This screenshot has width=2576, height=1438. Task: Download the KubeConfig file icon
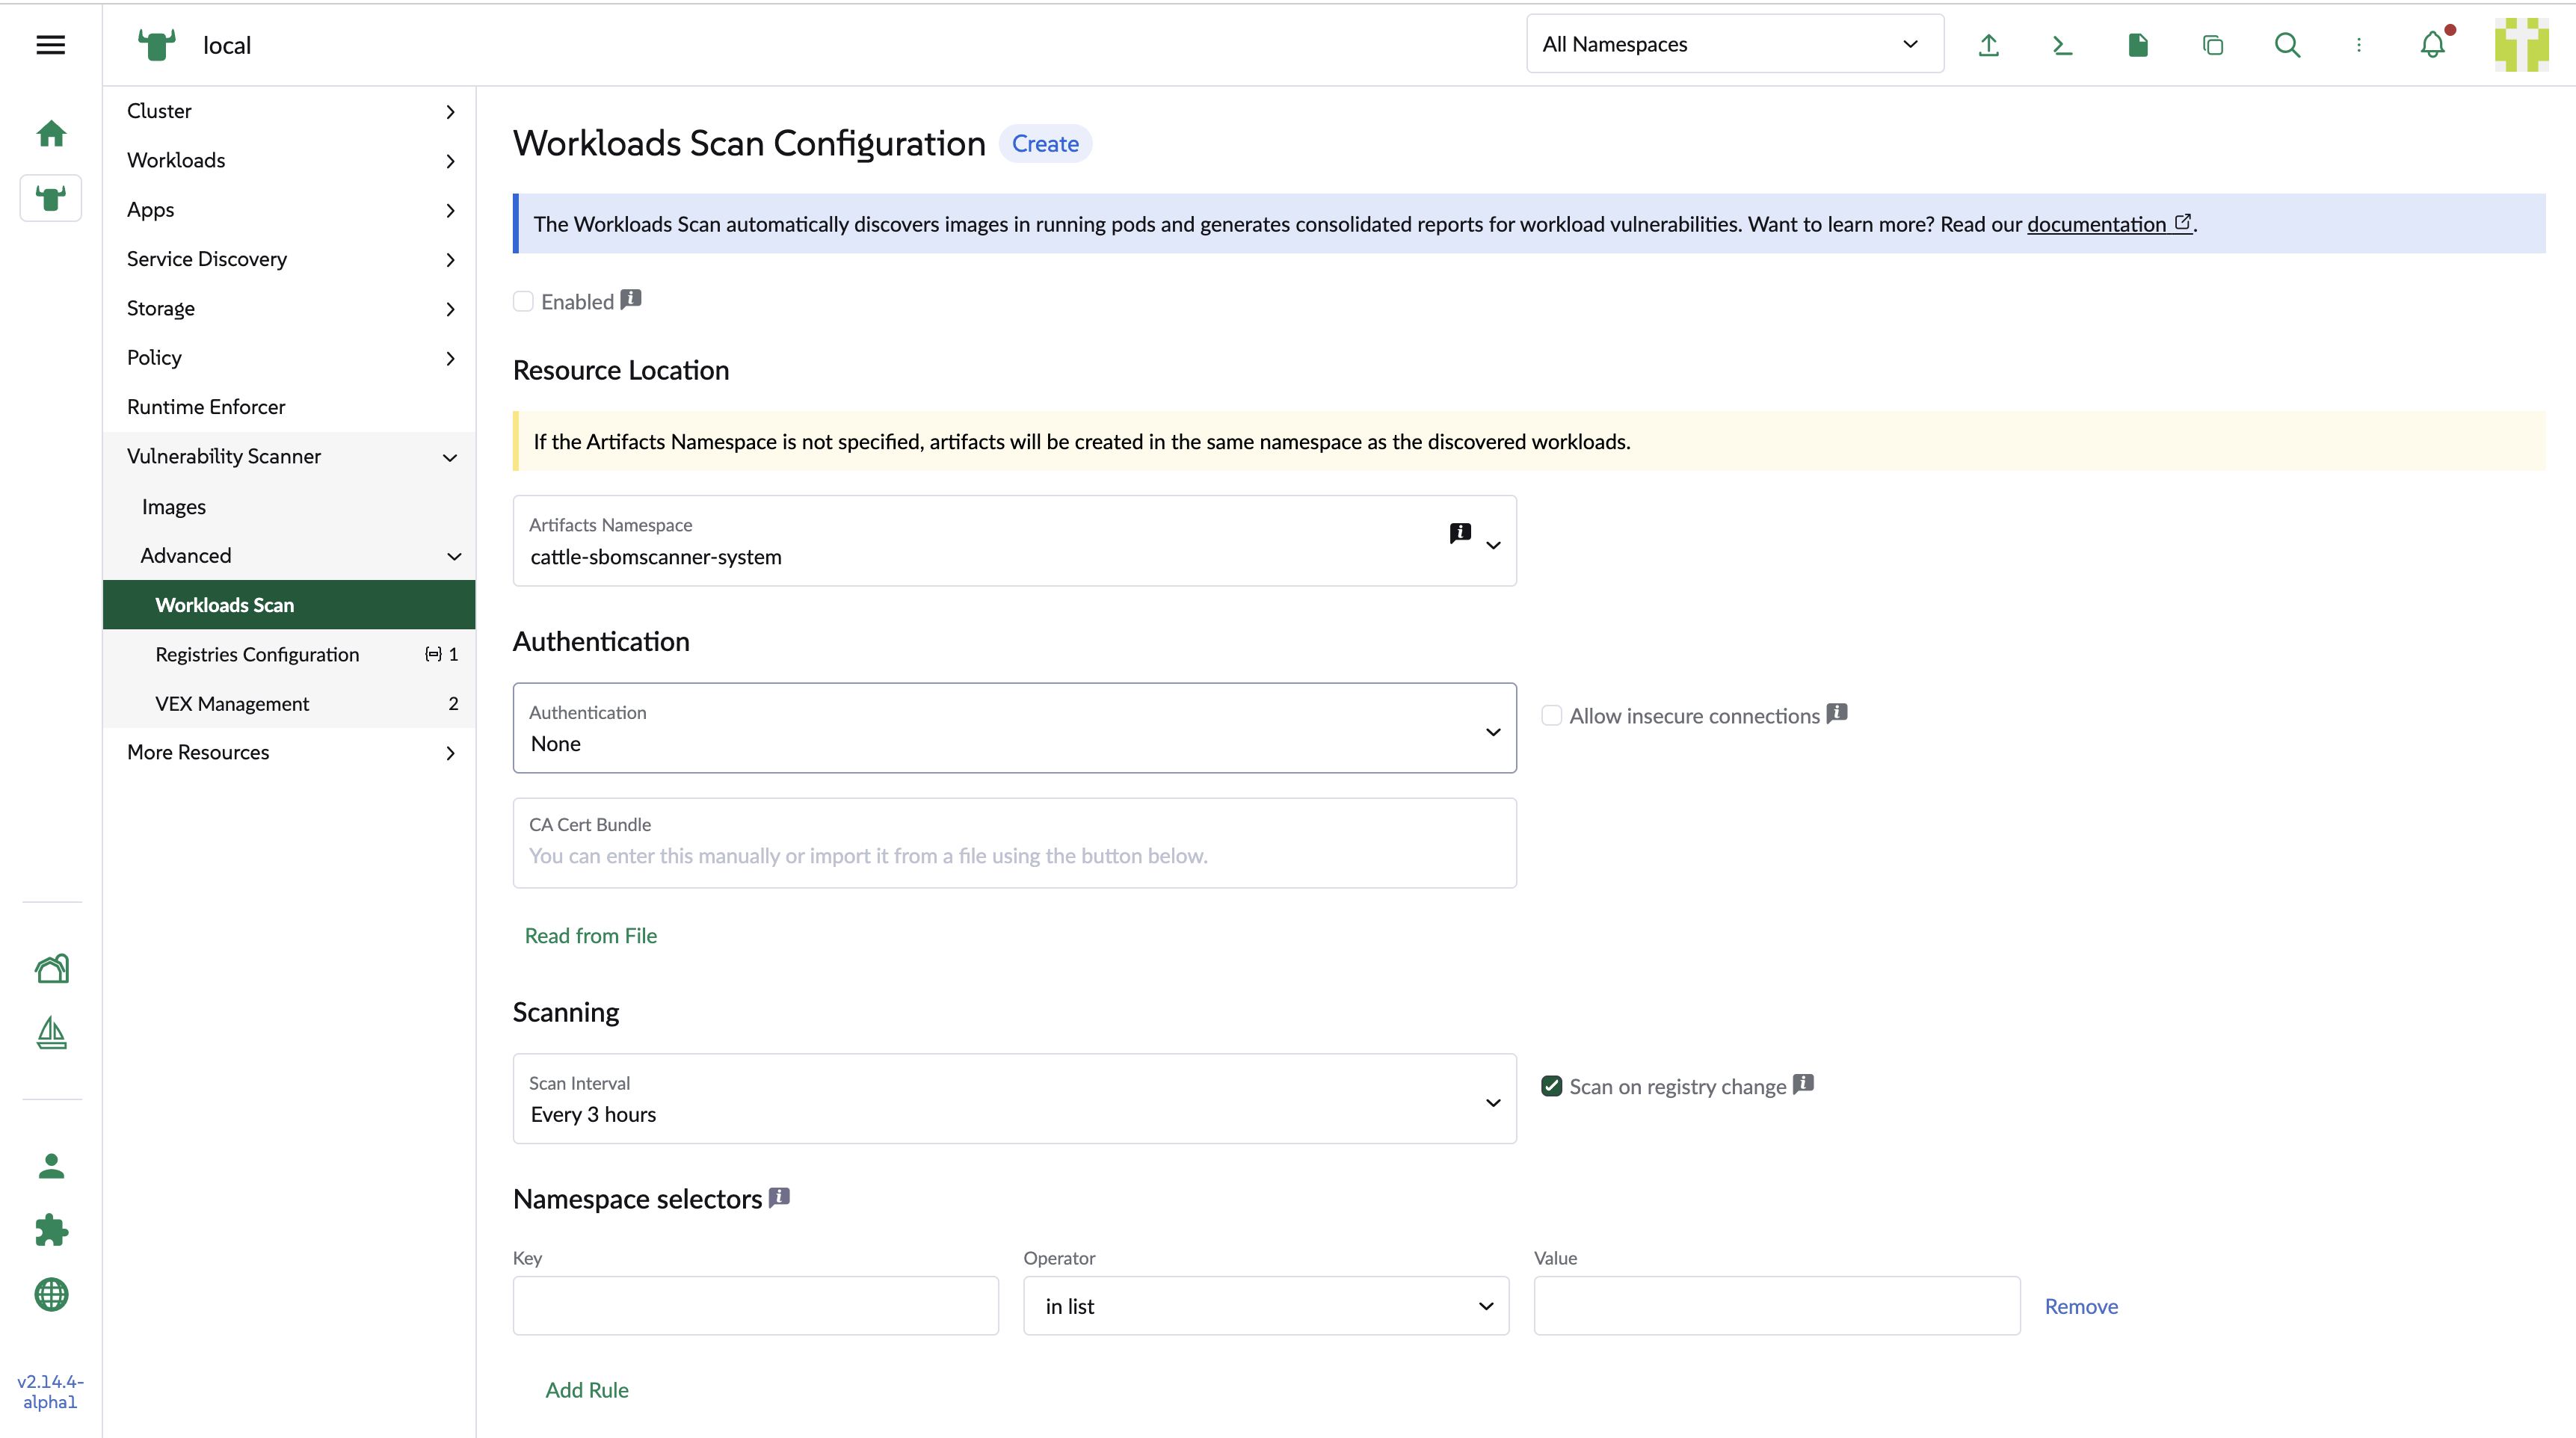click(2138, 45)
